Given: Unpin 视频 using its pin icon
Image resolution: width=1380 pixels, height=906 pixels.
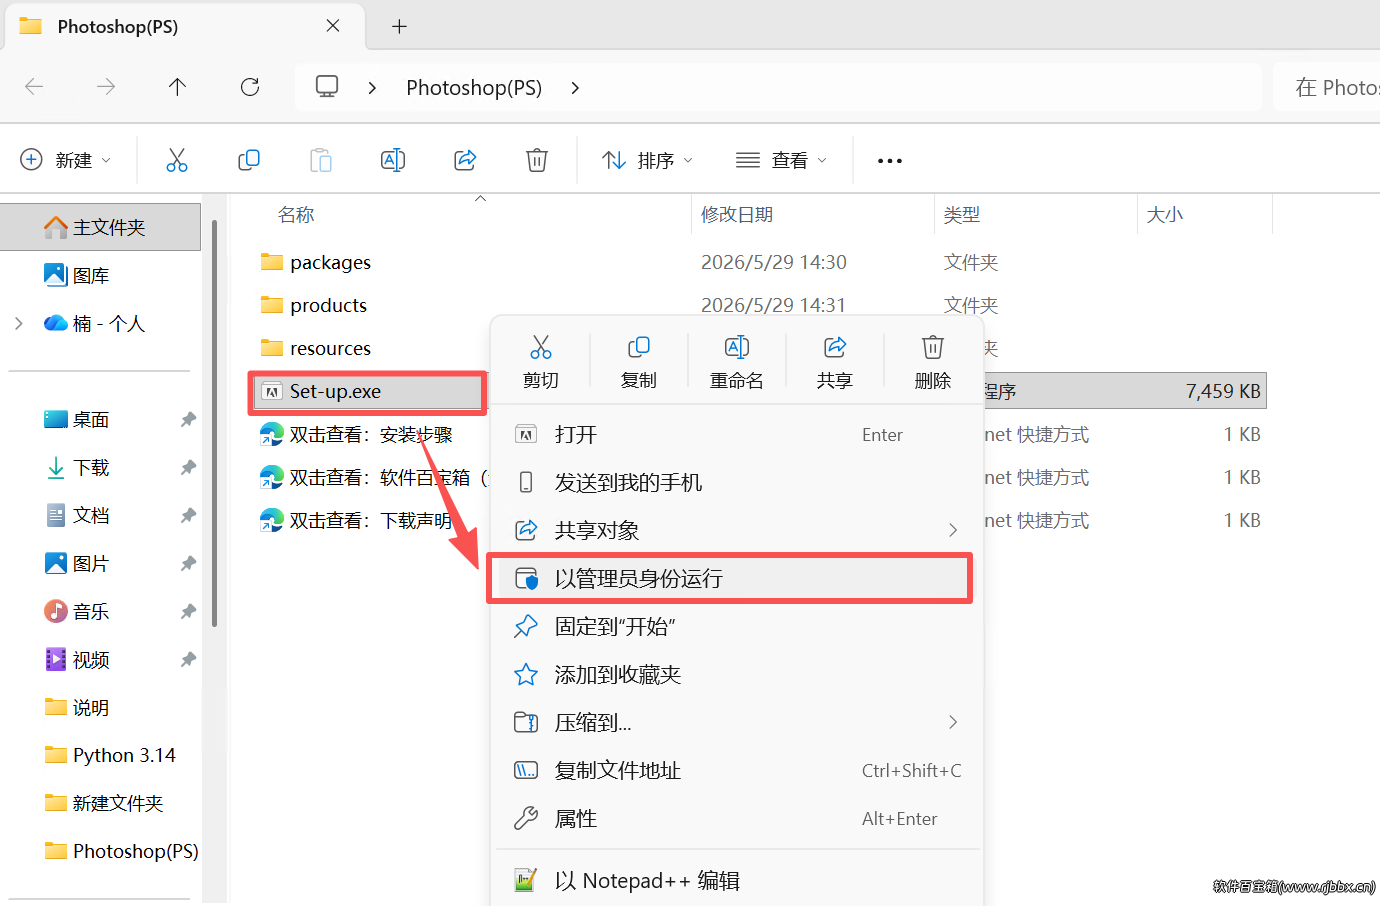Looking at the screenshot, I should [x=188, y=660].
